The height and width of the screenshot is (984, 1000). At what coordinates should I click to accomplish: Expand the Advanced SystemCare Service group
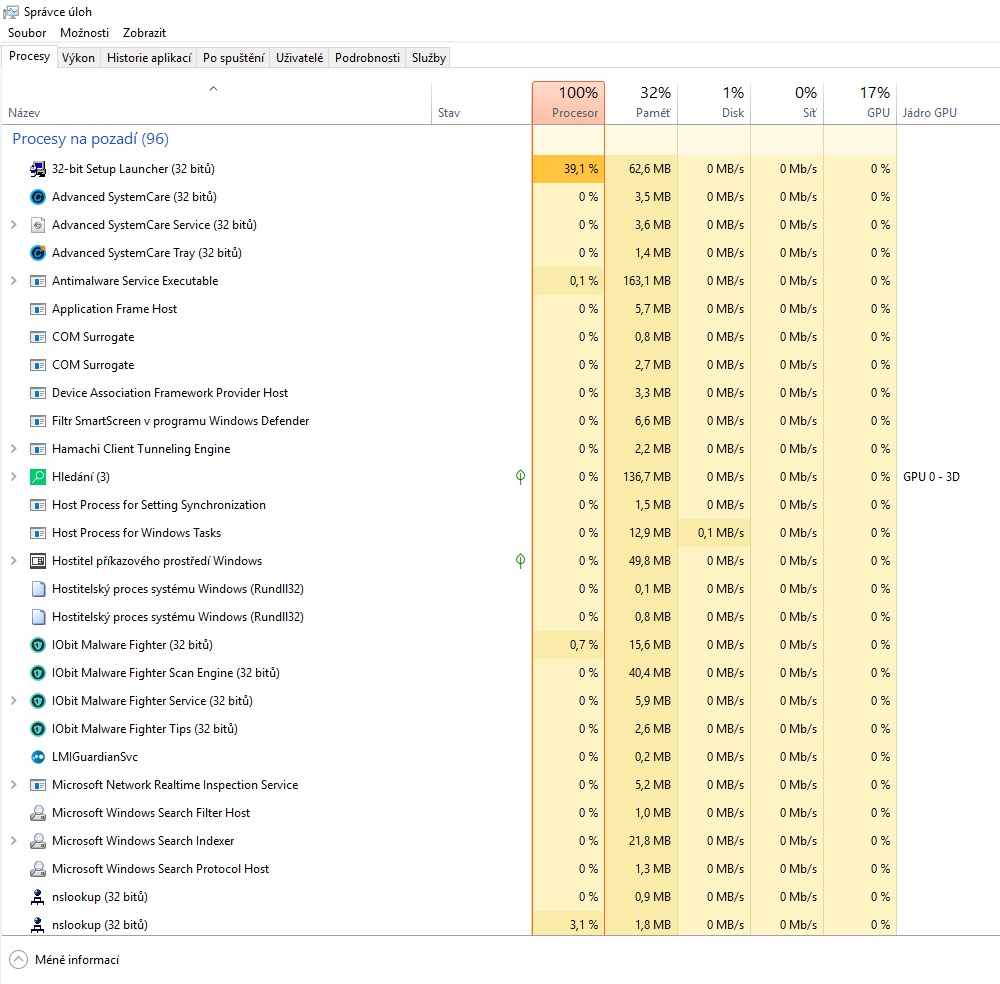(x=13, y=224)
